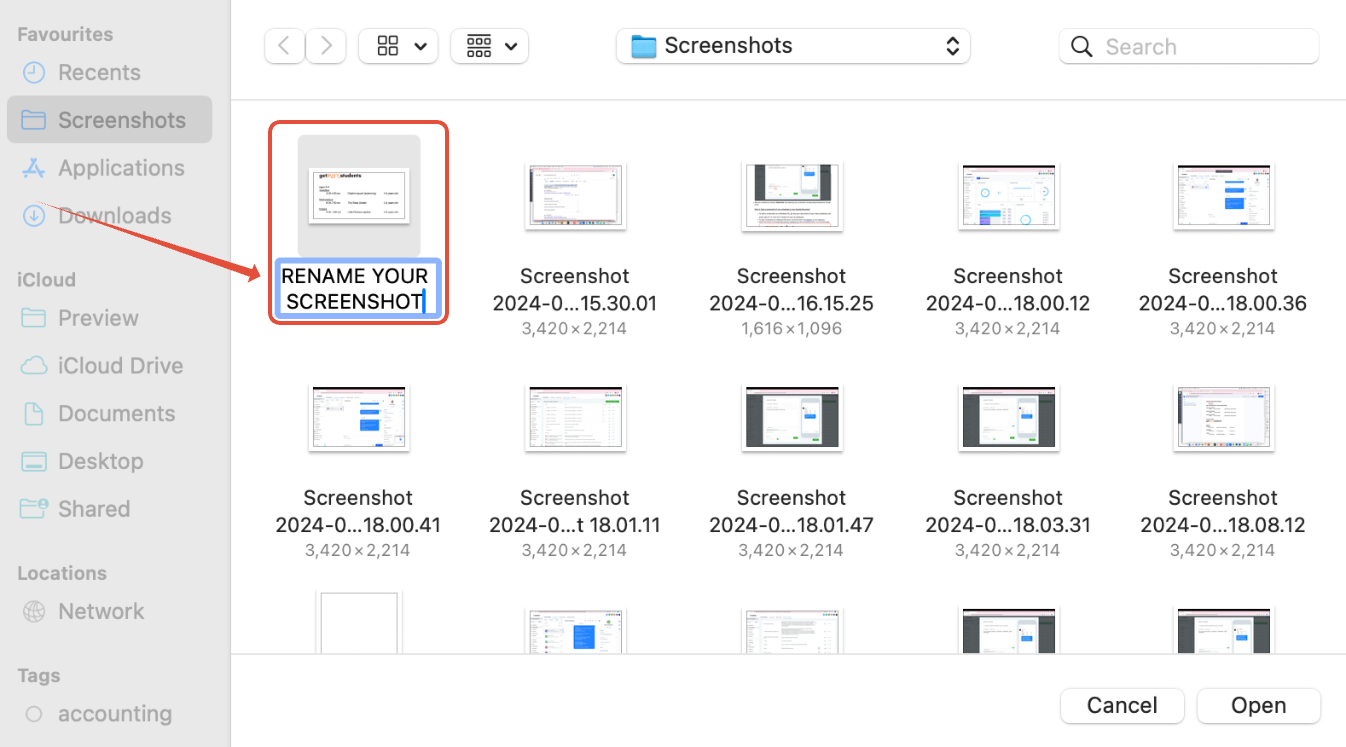Select thumbnail of Screenshot 2024-0…18.01.47

coord(791,417)
